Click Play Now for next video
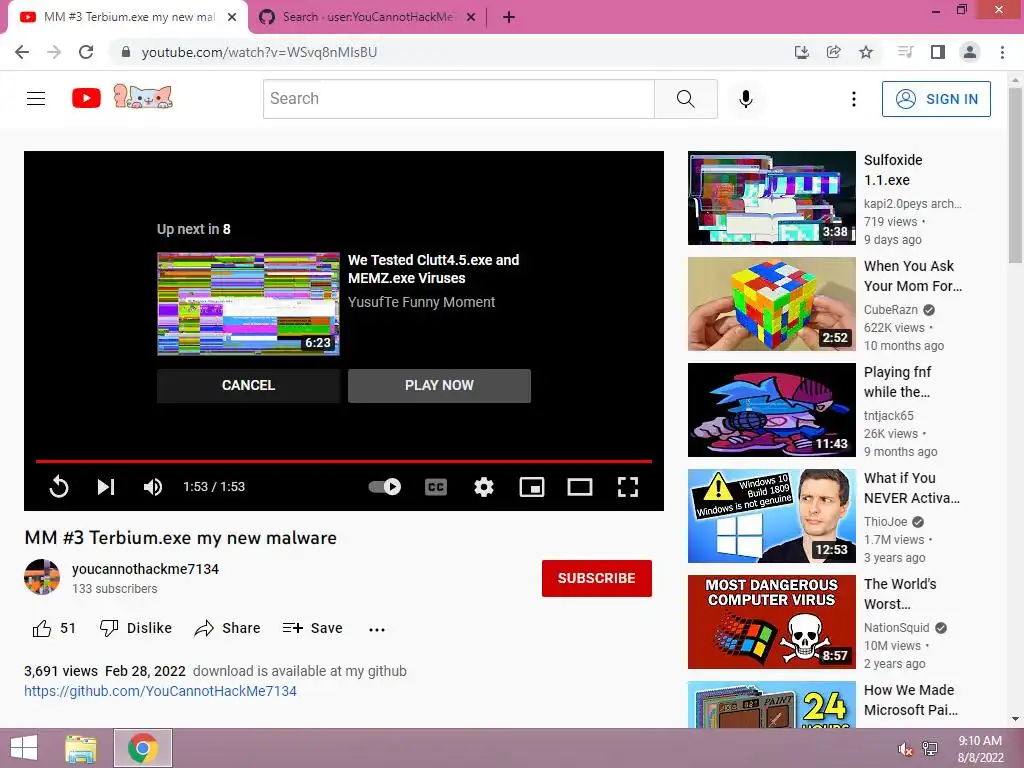 click(x=440, y=385)
